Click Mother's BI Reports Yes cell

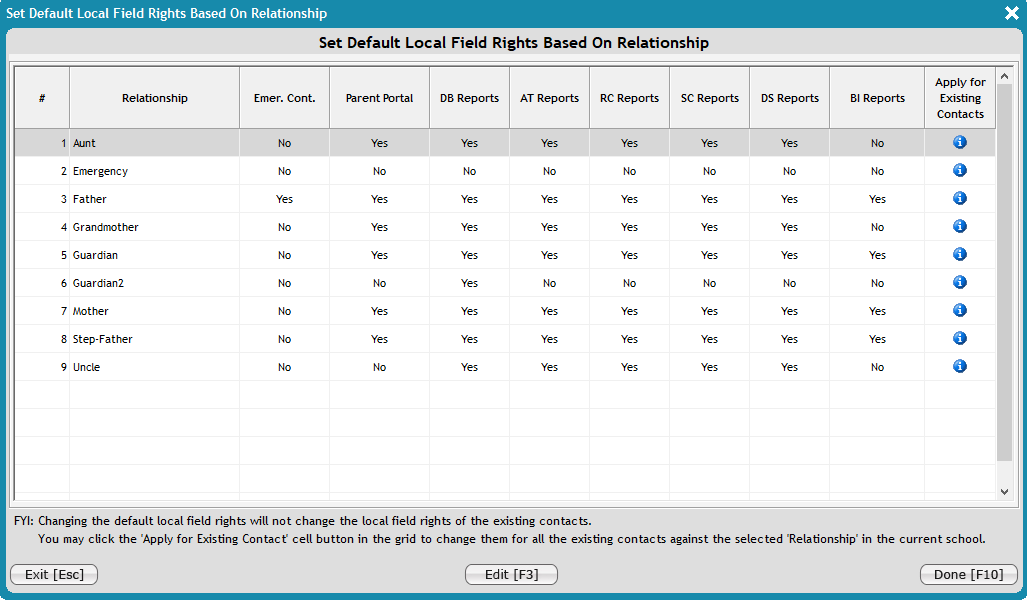[877, 311]
